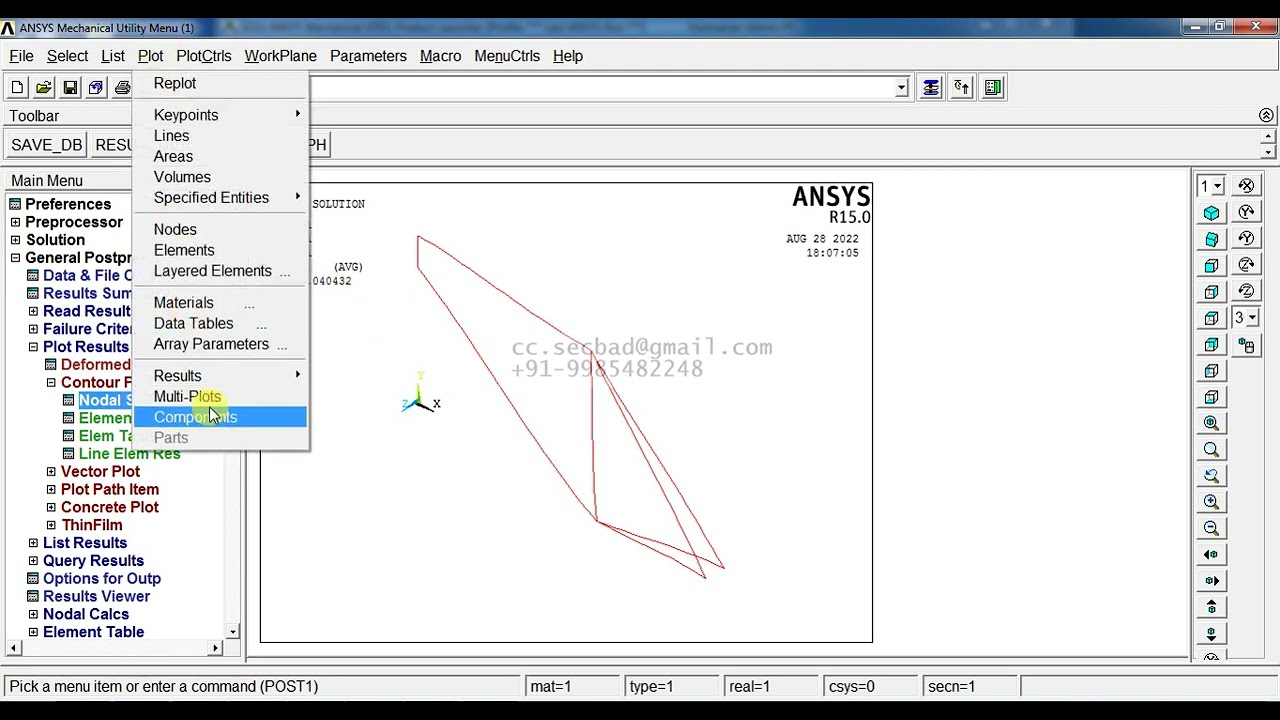Select Line Elem Res in tree
Image resolution: width=1280 pixels, height=720 pixels.
129,454
